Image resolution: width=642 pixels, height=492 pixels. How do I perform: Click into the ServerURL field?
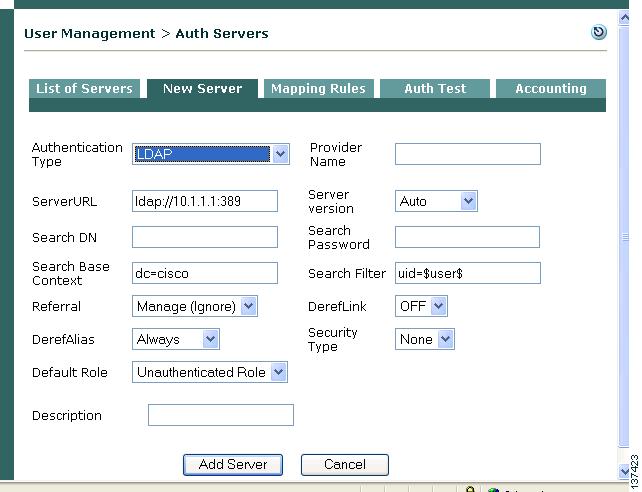click(x=205, y=201)
